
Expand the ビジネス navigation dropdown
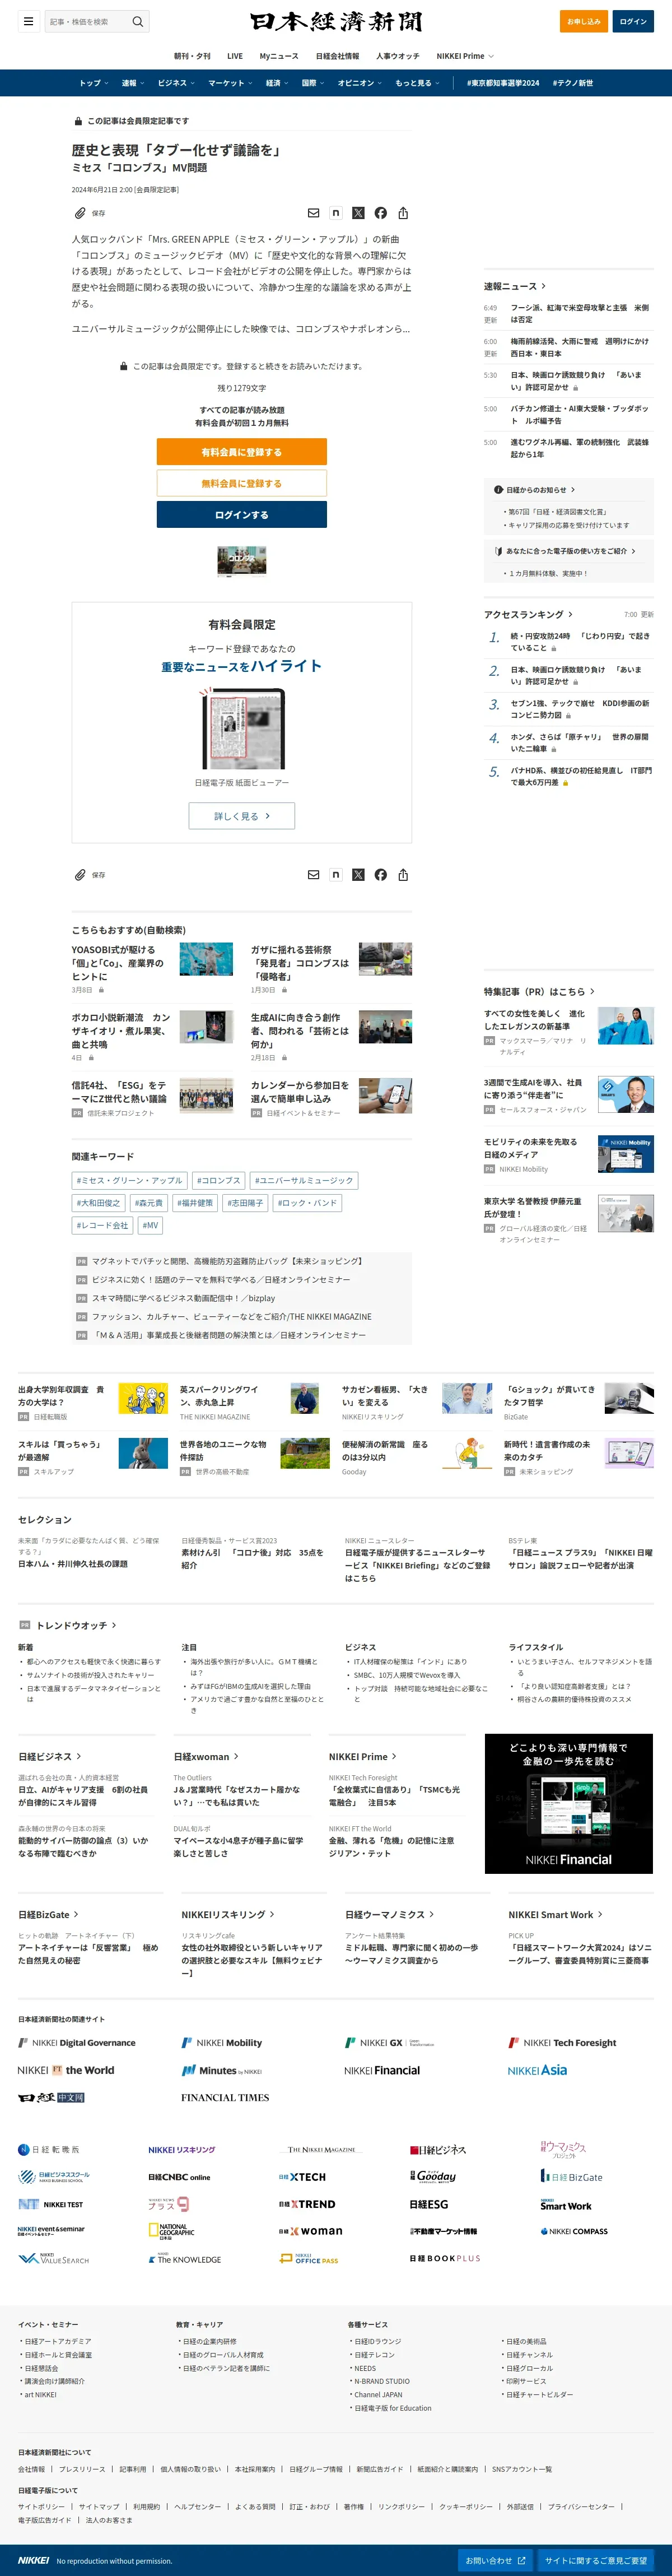point(176,83)
